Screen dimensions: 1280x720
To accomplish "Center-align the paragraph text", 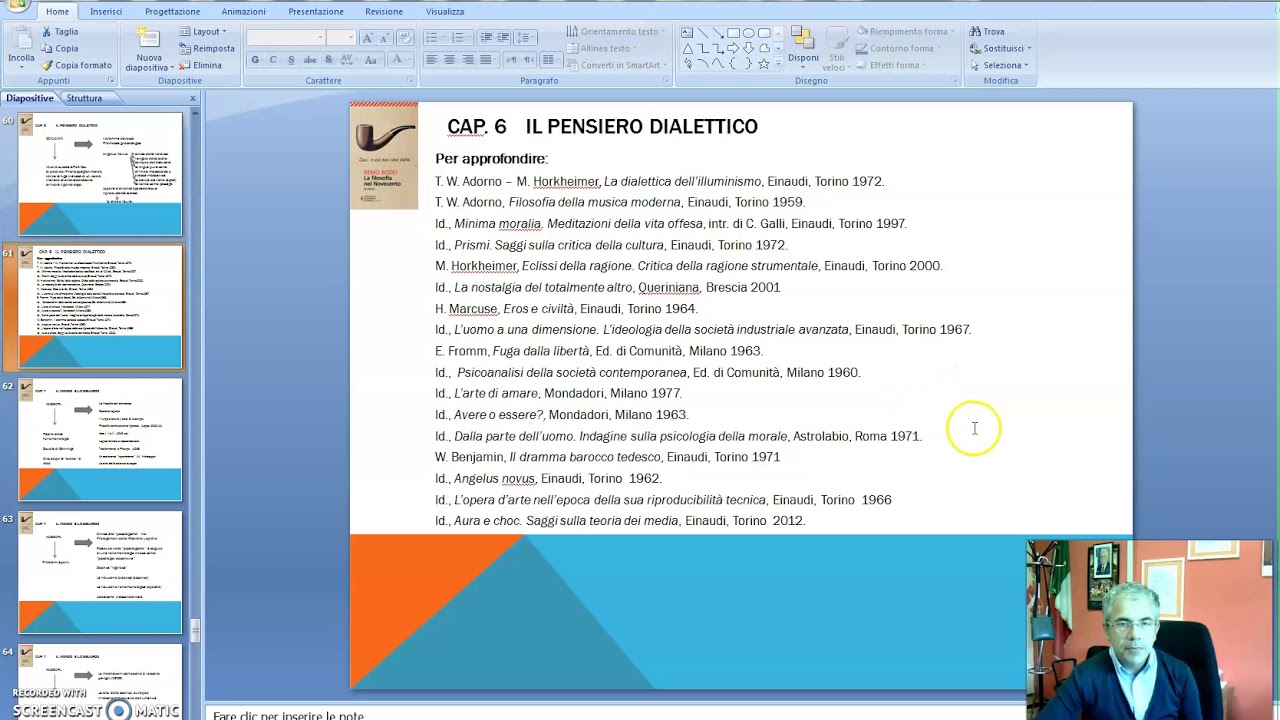I will click(x=450, y=60).
